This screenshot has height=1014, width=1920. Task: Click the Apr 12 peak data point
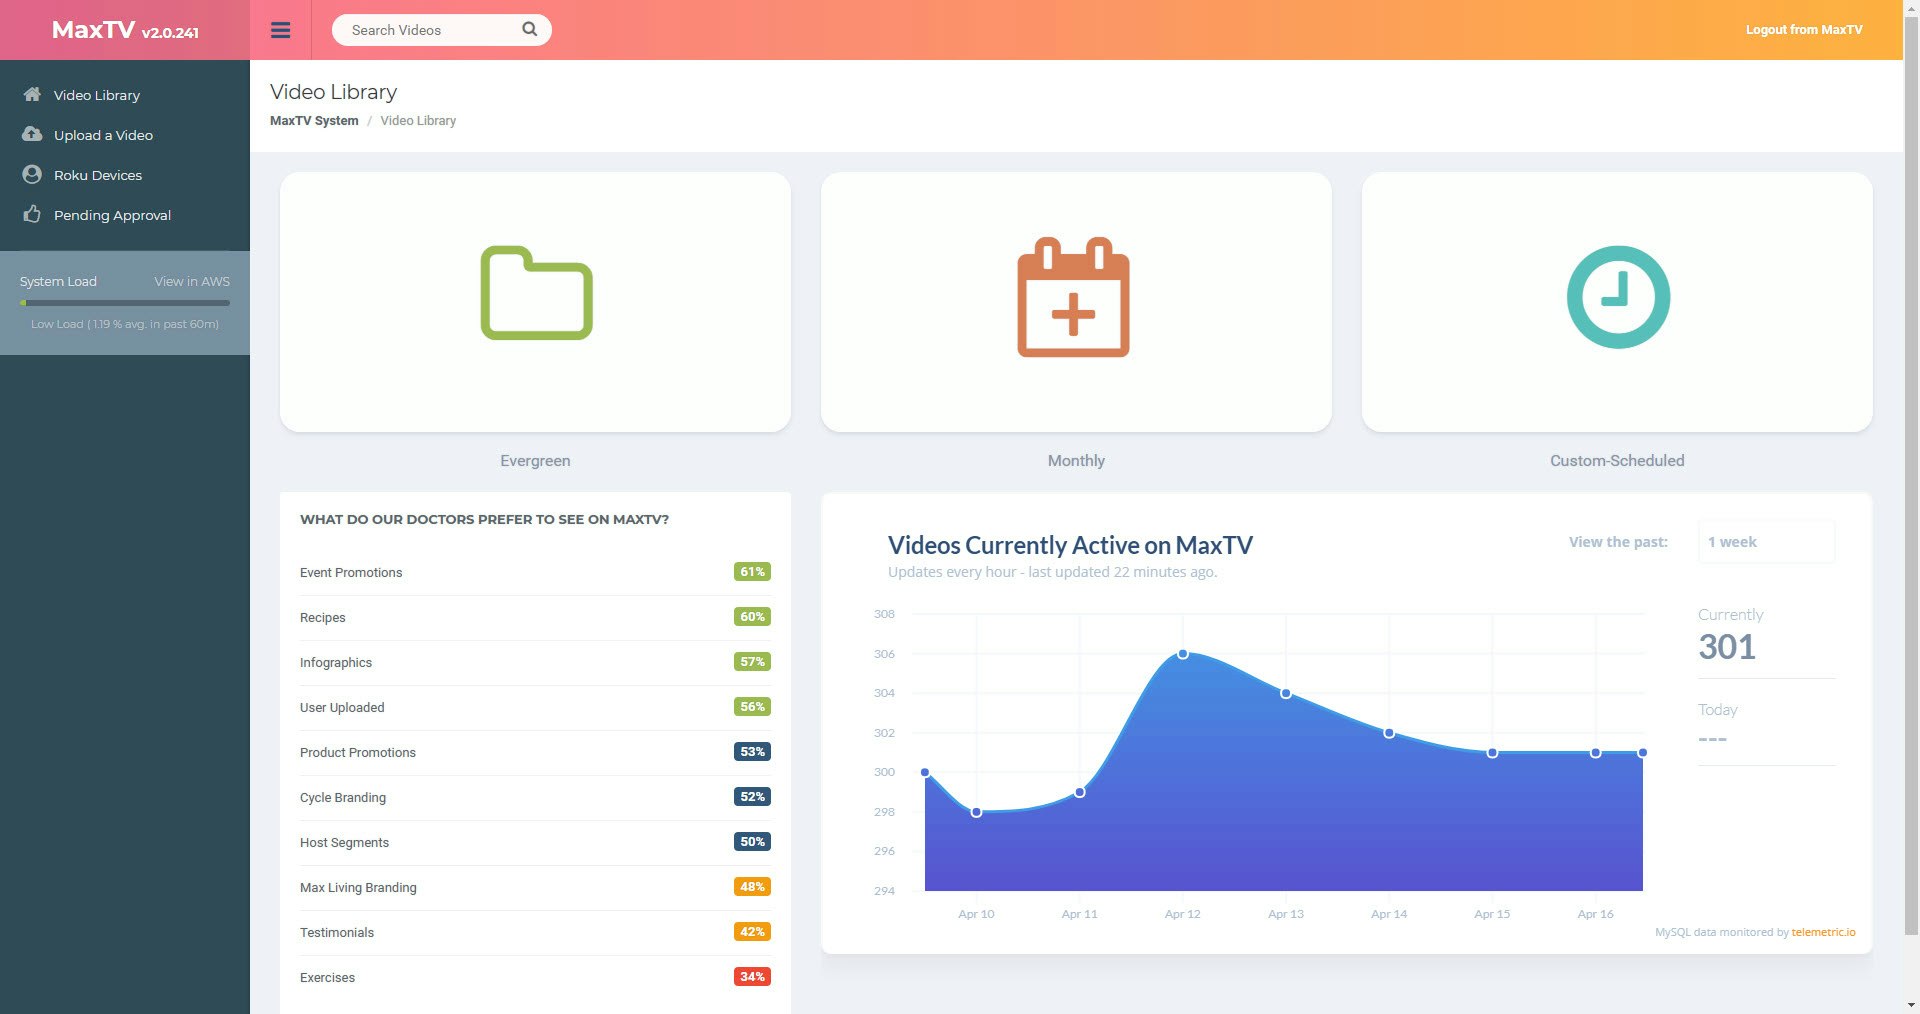pos(1184,654)
